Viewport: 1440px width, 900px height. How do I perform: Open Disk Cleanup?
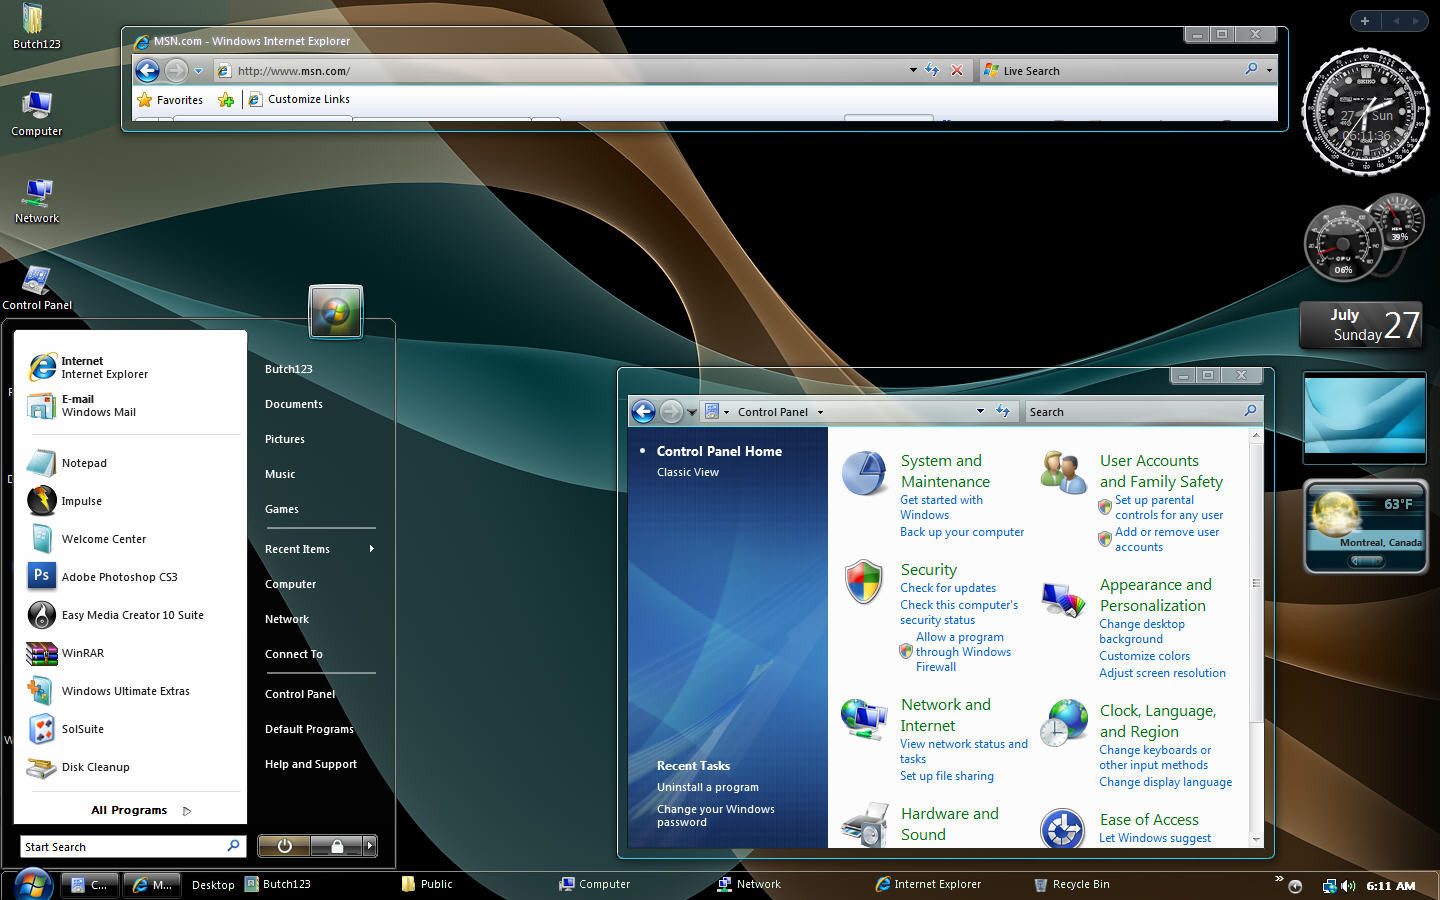click(130, 767)
